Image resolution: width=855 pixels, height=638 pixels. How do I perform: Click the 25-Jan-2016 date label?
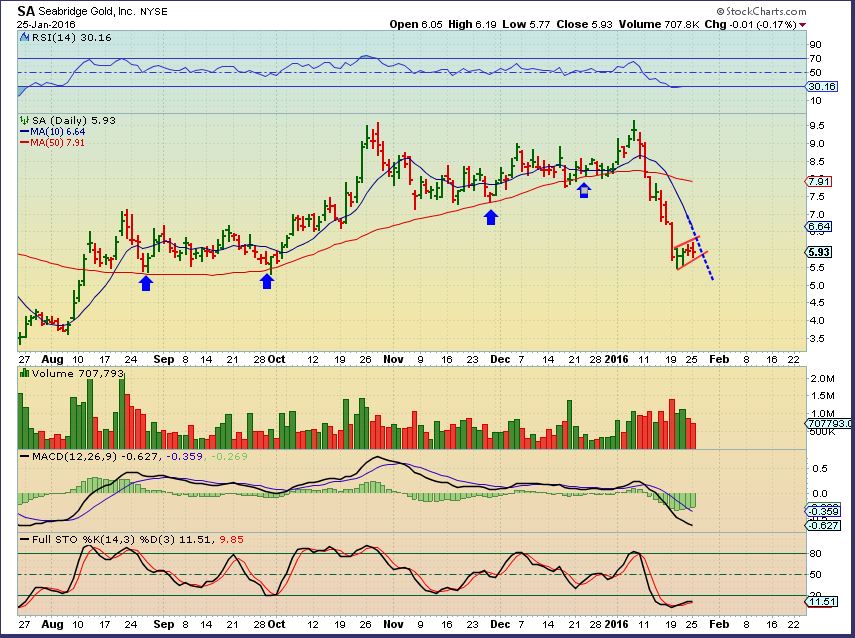46,25
